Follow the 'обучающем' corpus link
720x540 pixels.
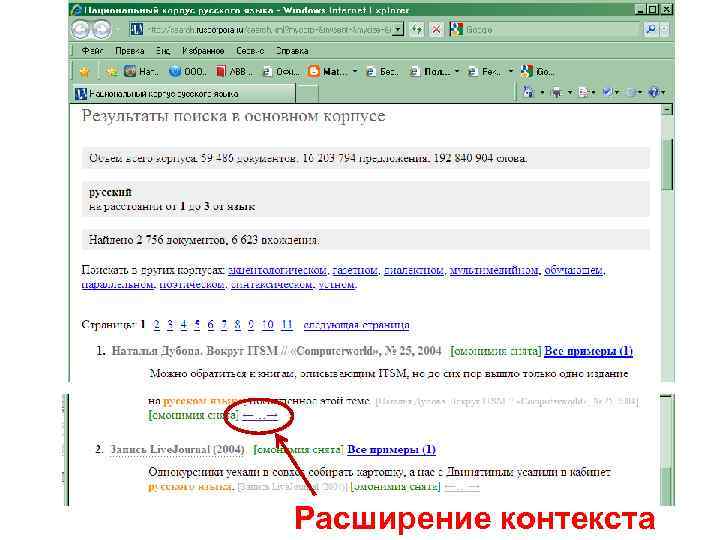click(574, 270)
